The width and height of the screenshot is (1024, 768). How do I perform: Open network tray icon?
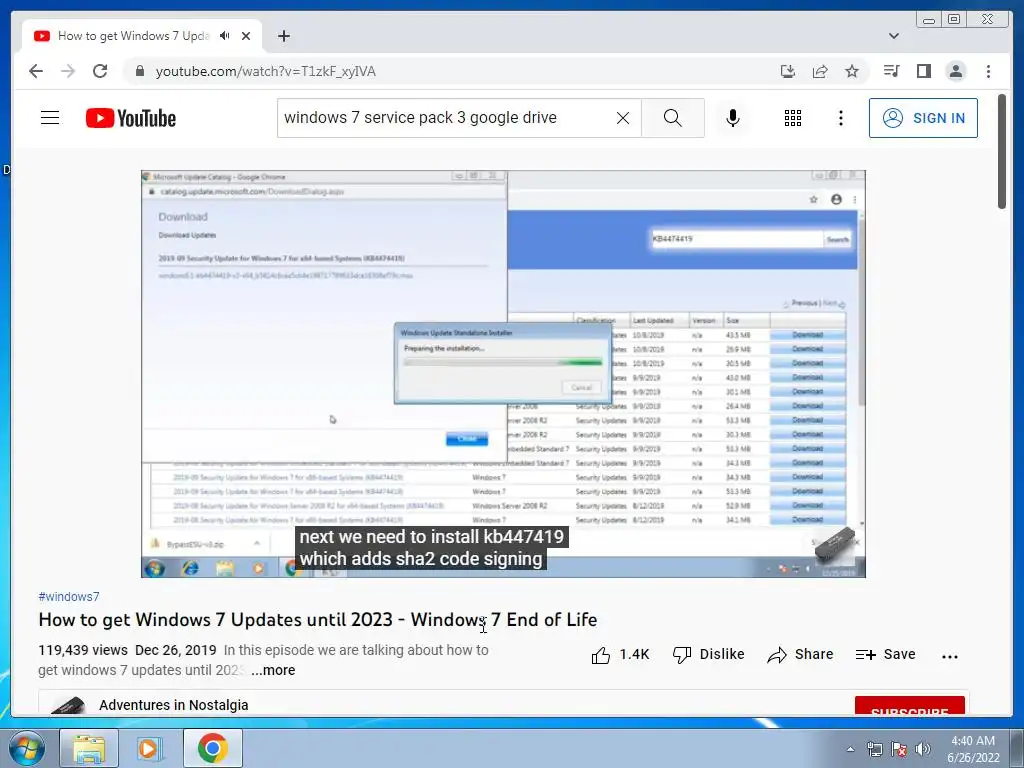pyautogui.click(x=874, y=749)
